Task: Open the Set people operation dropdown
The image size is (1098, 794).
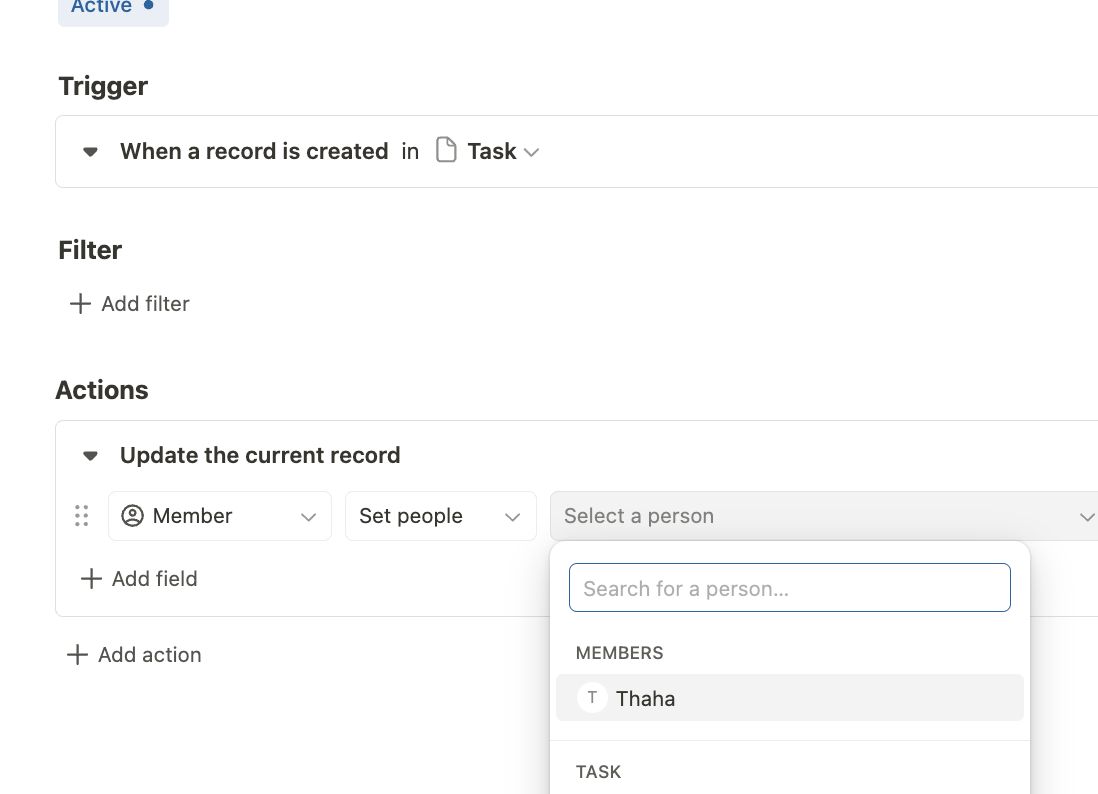Action: [440, 516]
